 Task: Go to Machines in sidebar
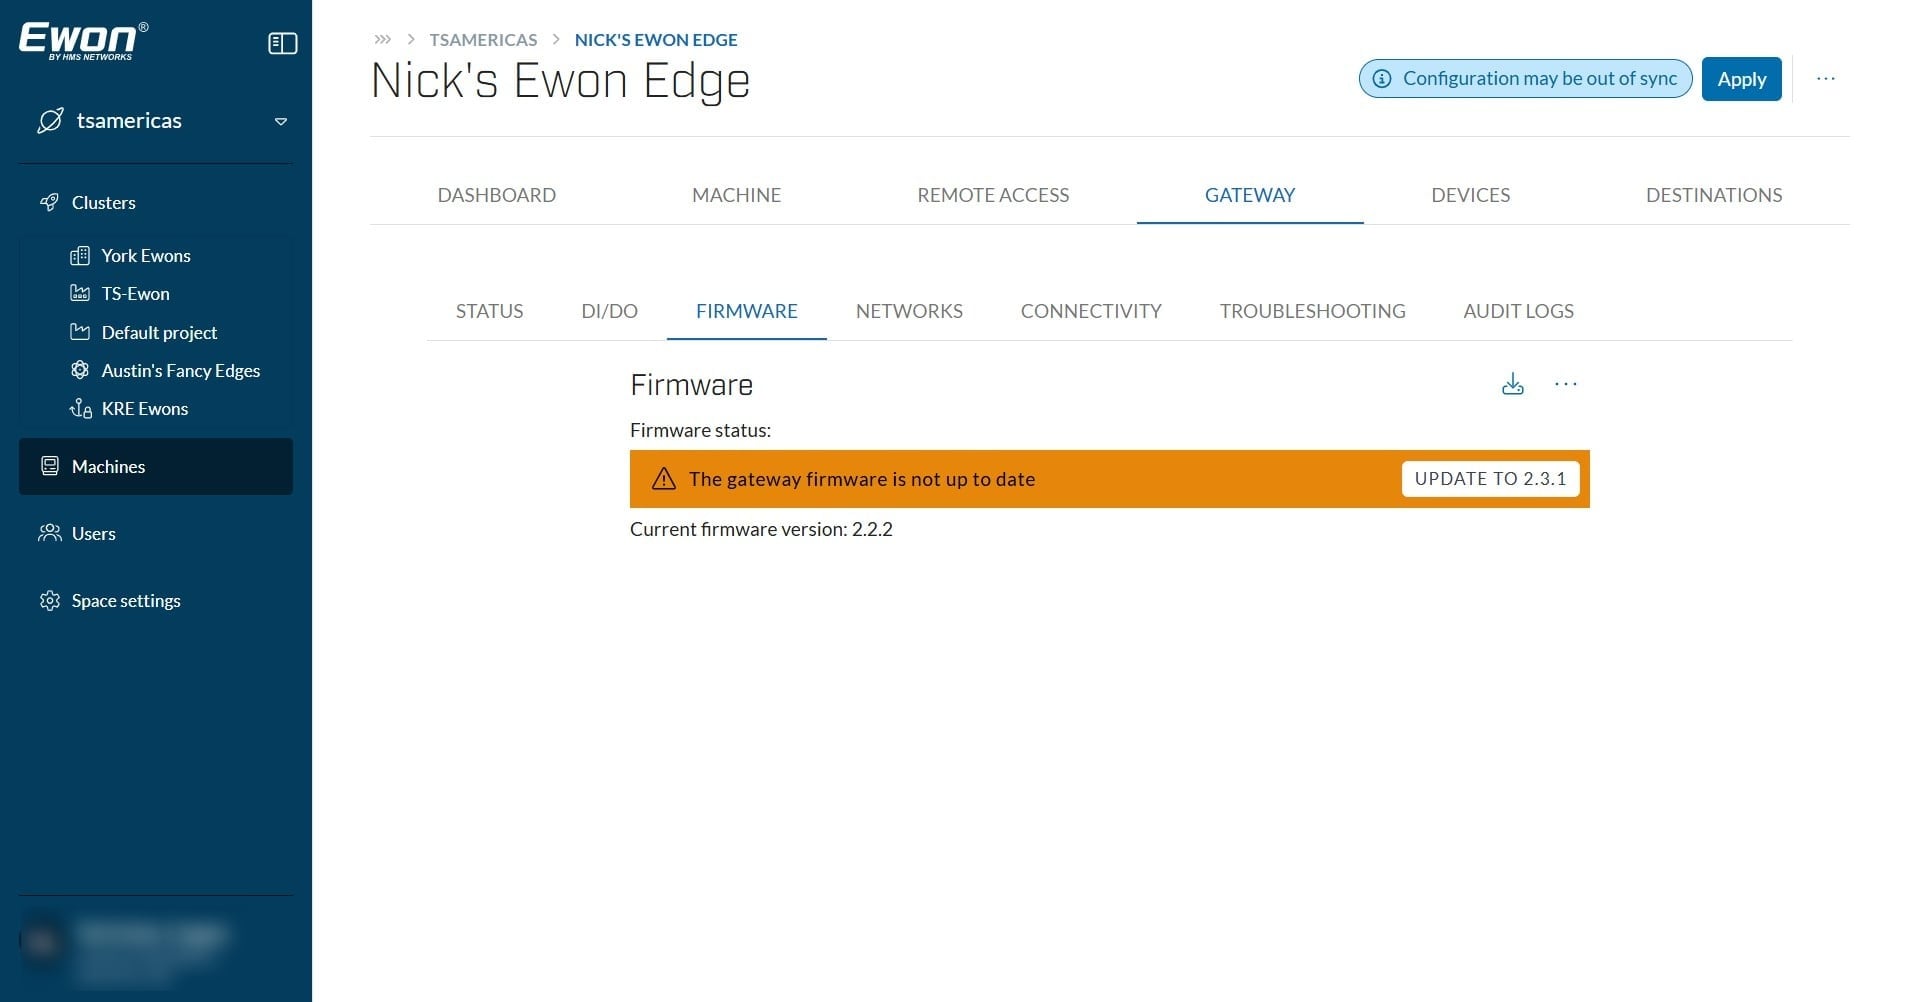coord(156,466)
